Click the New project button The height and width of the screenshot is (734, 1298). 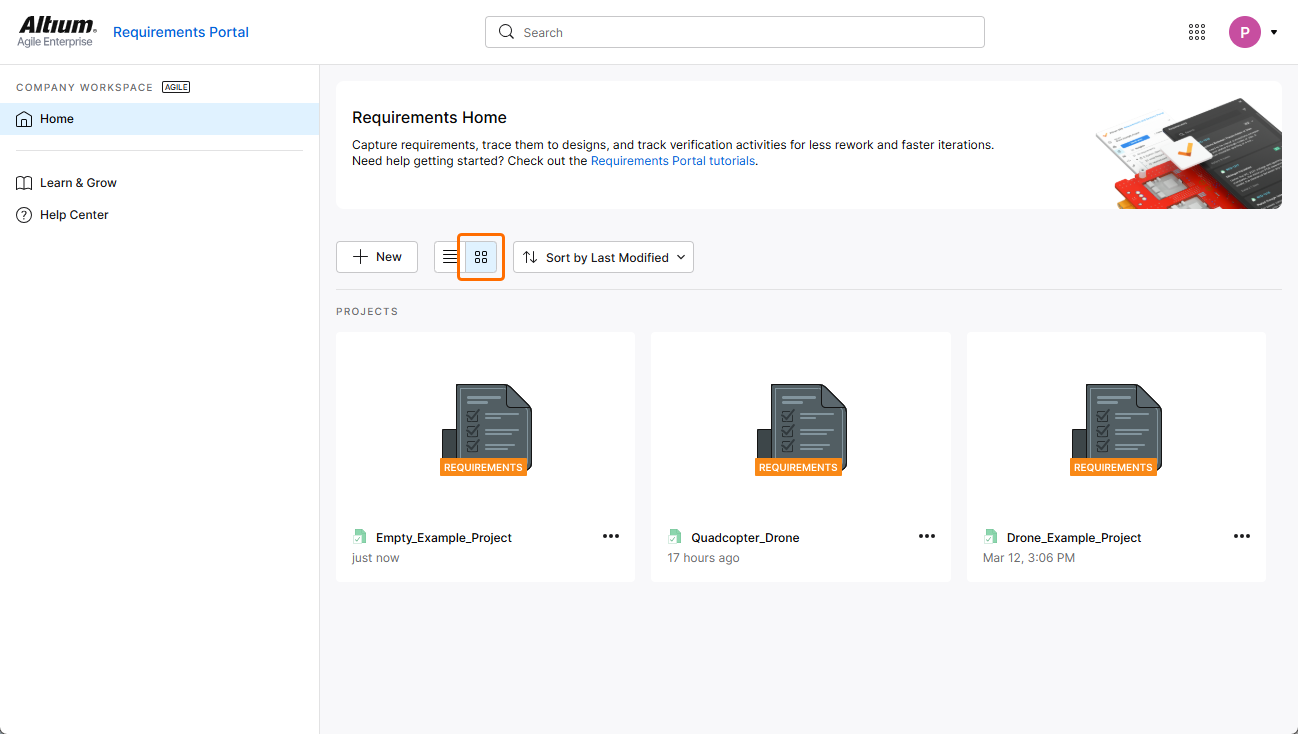pos(377,257)
